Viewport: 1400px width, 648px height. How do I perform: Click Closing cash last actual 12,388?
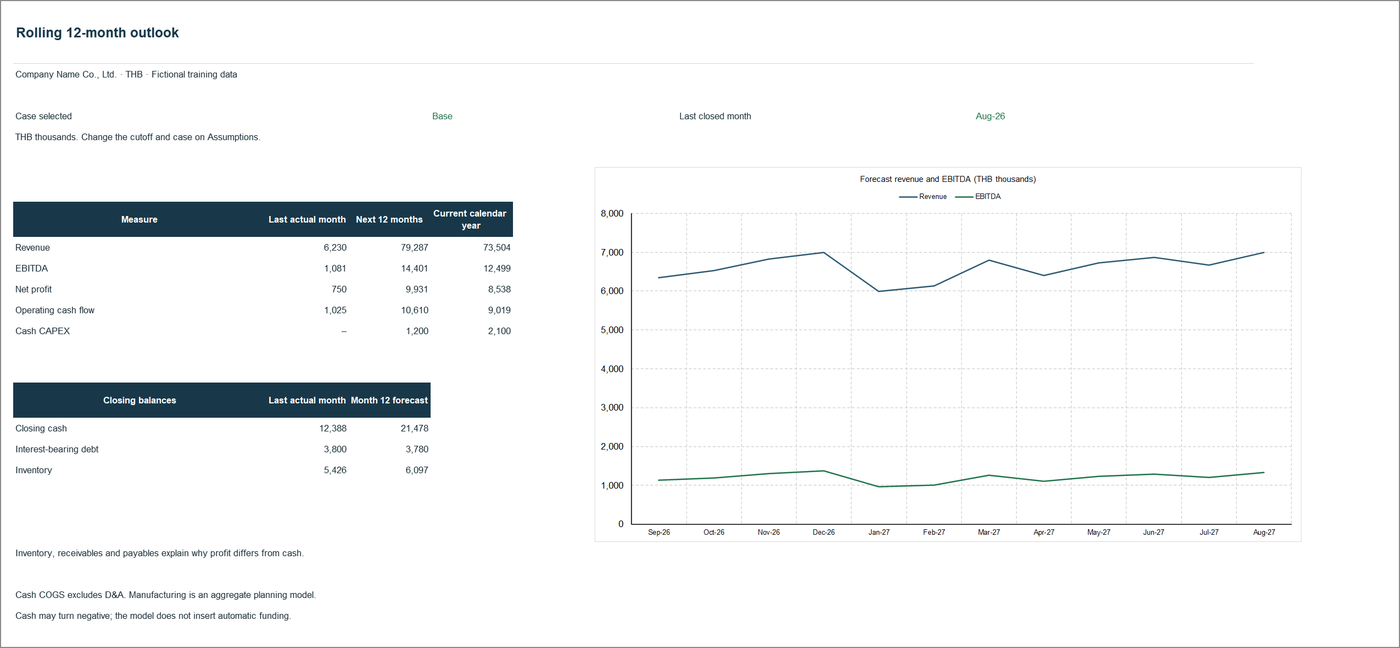pos(332,428)
